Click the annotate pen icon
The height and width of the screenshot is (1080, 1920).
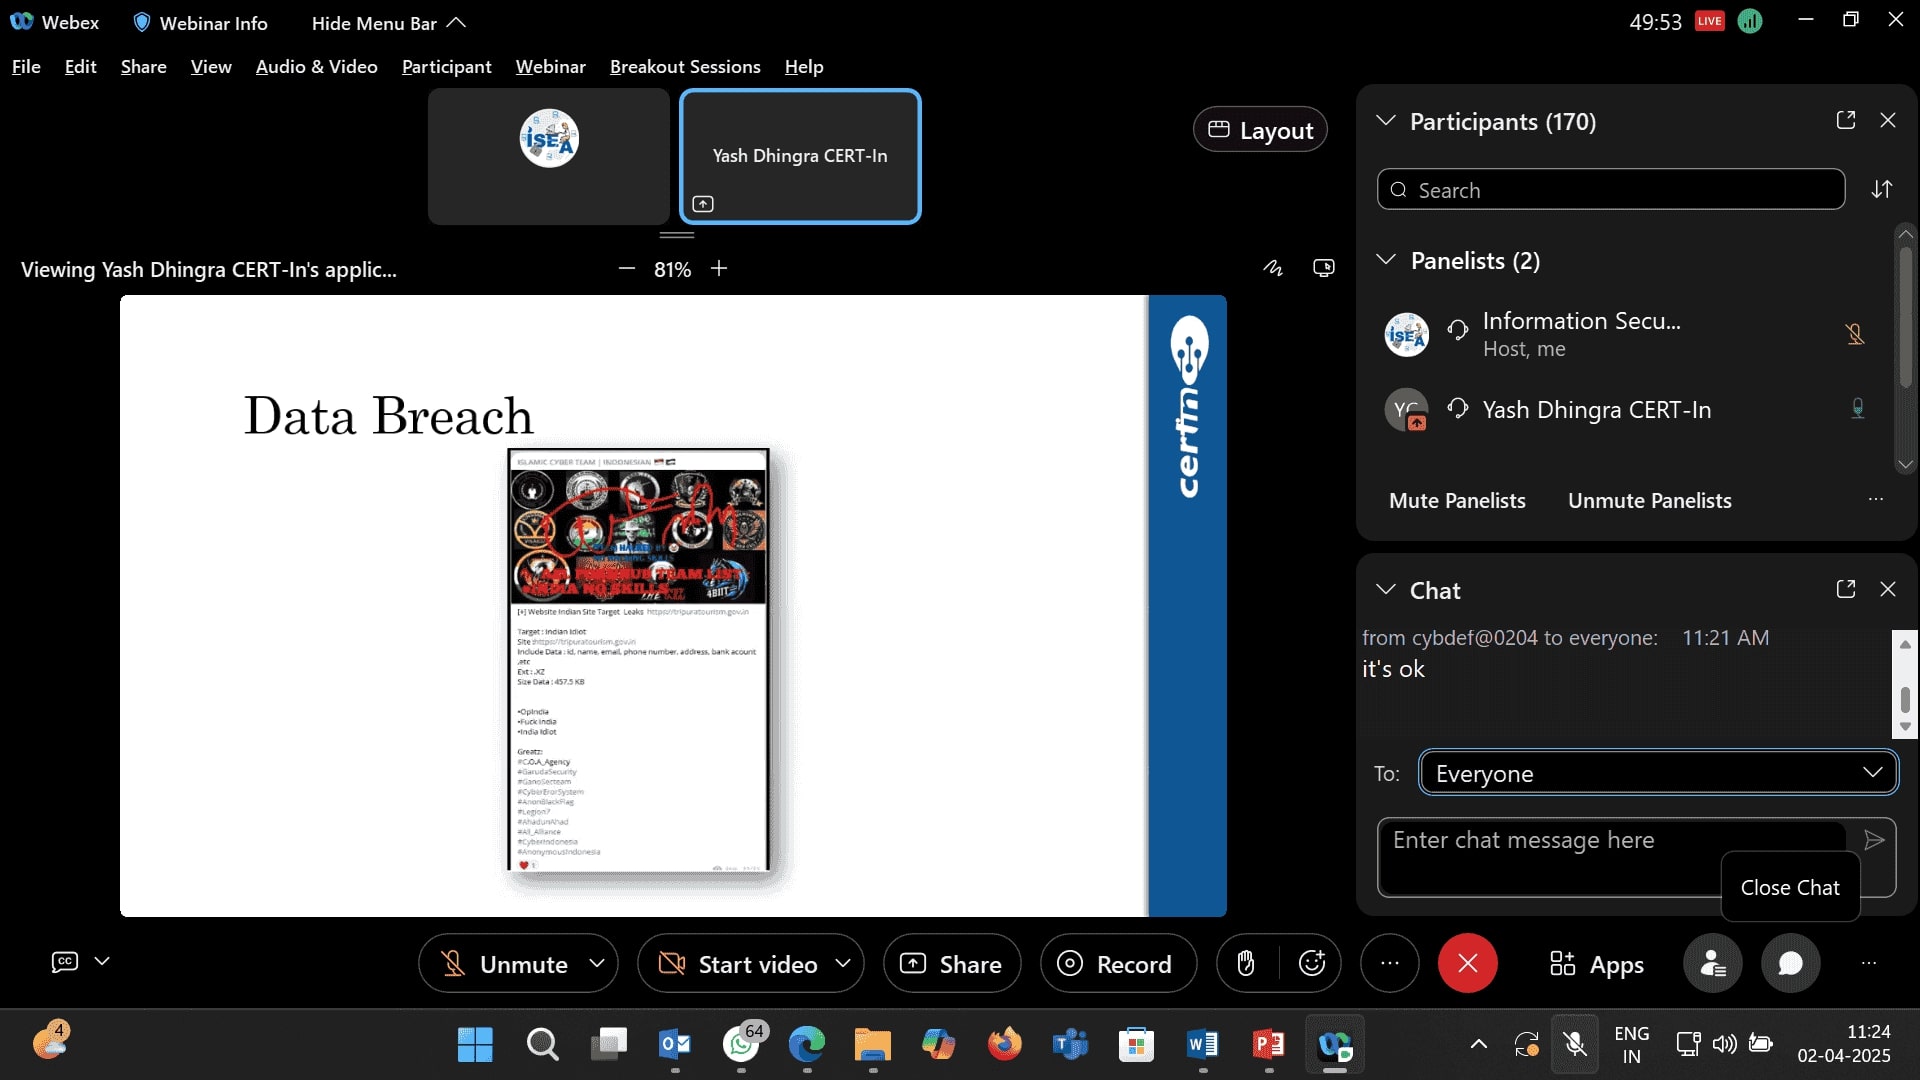tap(1272, 268)
